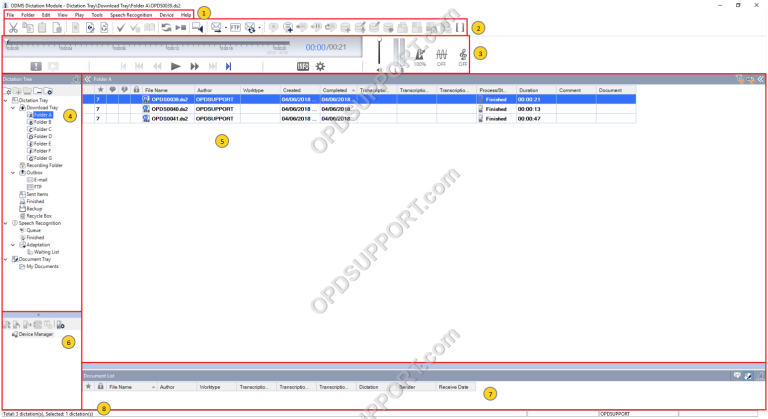Click the filter icon in Folder A header
The height and width of the screenshot is (419, 768).
pos(739,79)
